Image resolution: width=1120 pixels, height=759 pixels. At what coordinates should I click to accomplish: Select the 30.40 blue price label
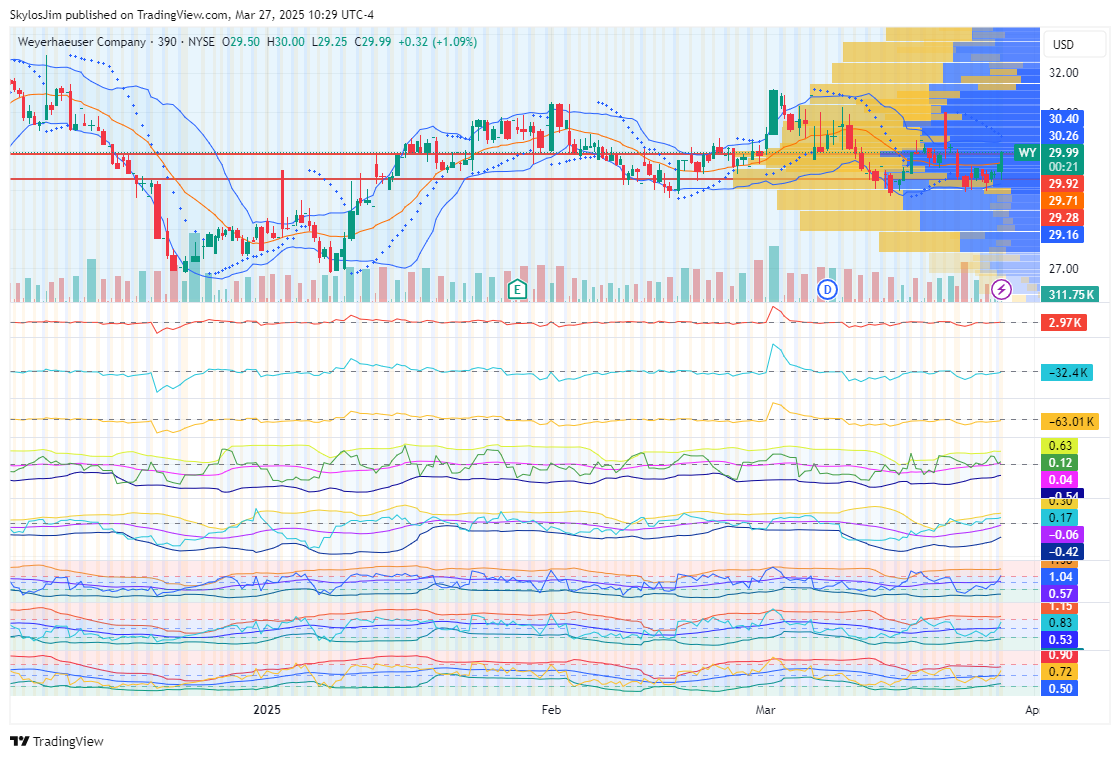tap(1063, 119)
